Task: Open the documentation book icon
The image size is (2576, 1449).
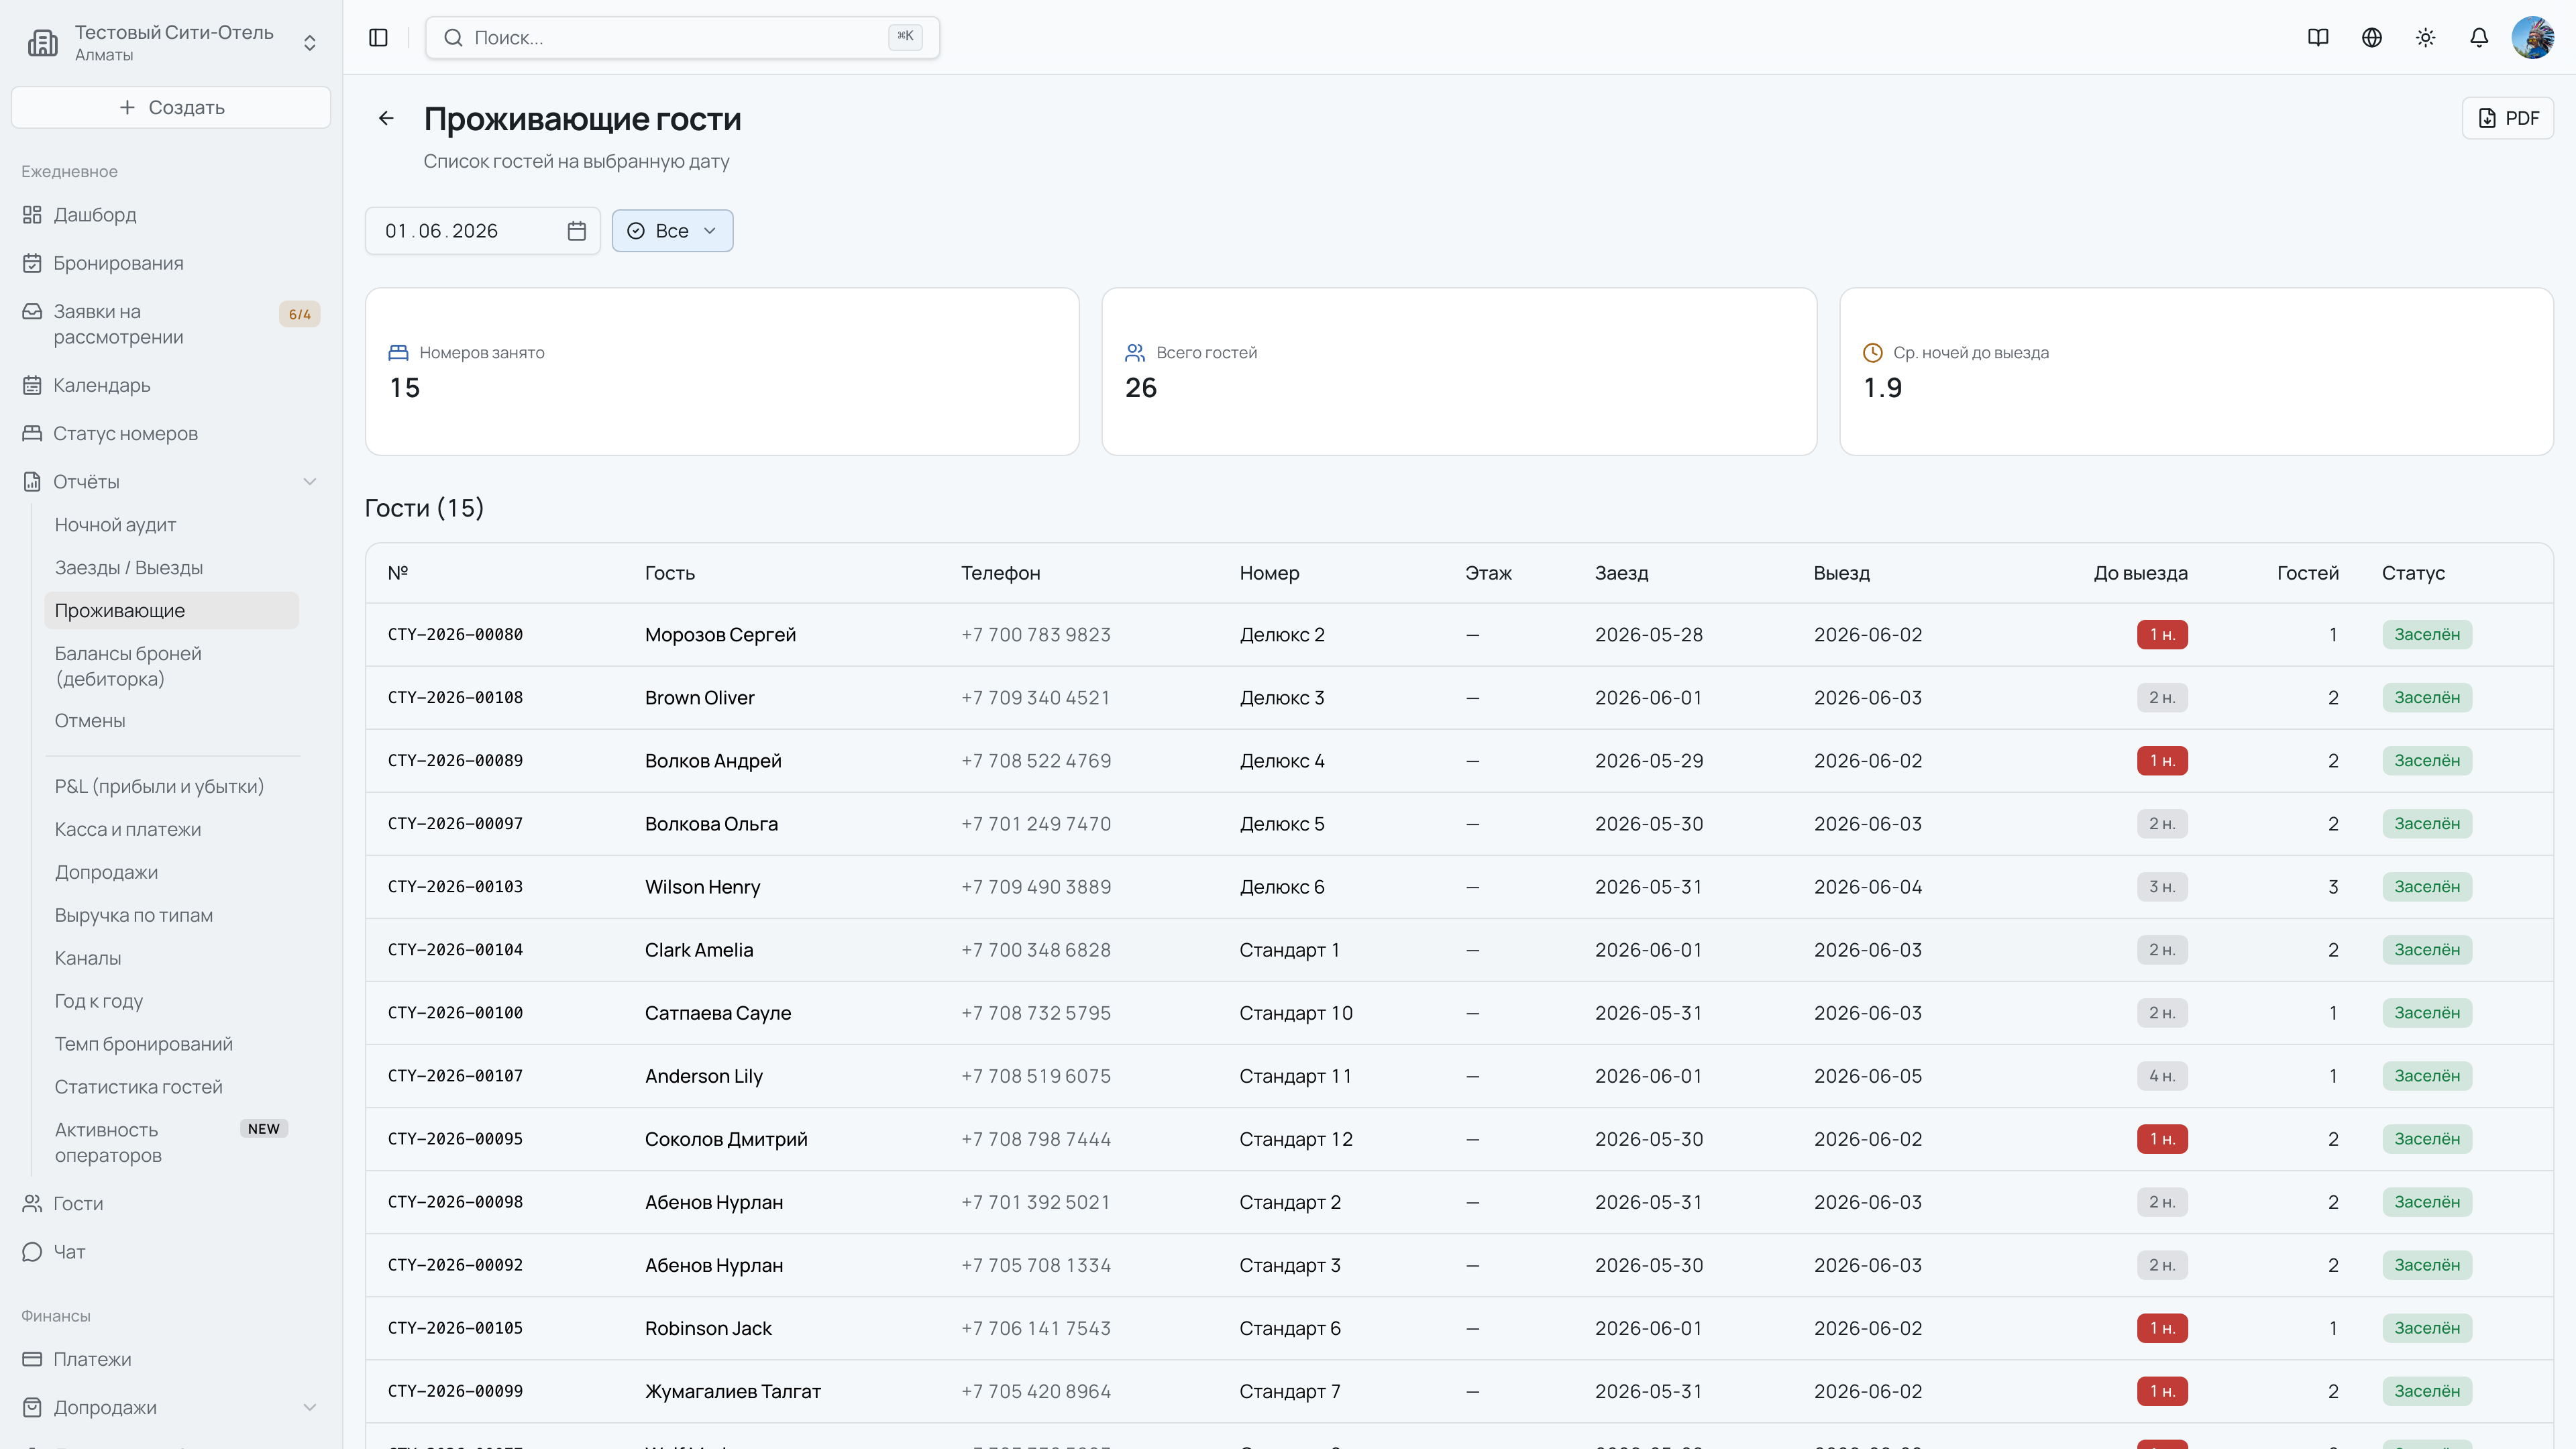Action: [x=2318, y=38]
